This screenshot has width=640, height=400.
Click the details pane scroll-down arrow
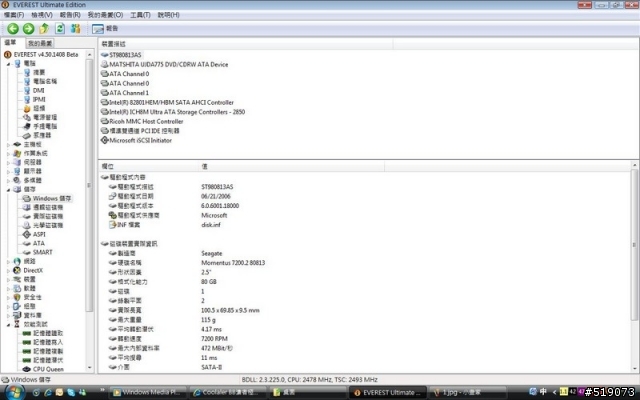[634, 369]
